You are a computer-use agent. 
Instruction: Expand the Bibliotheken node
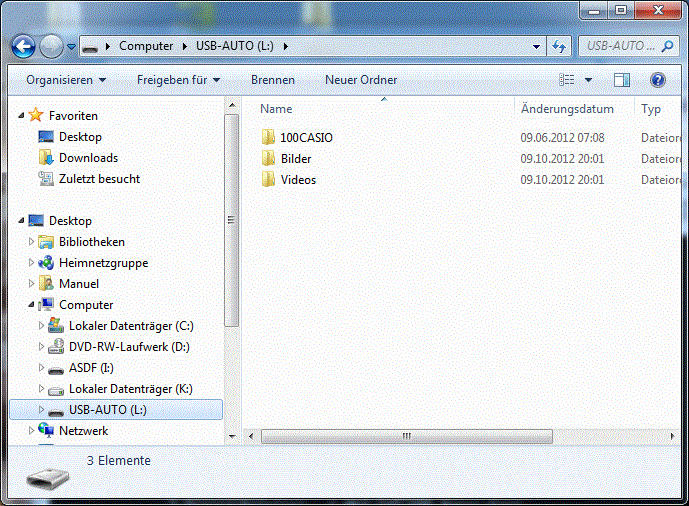point(31,241)
